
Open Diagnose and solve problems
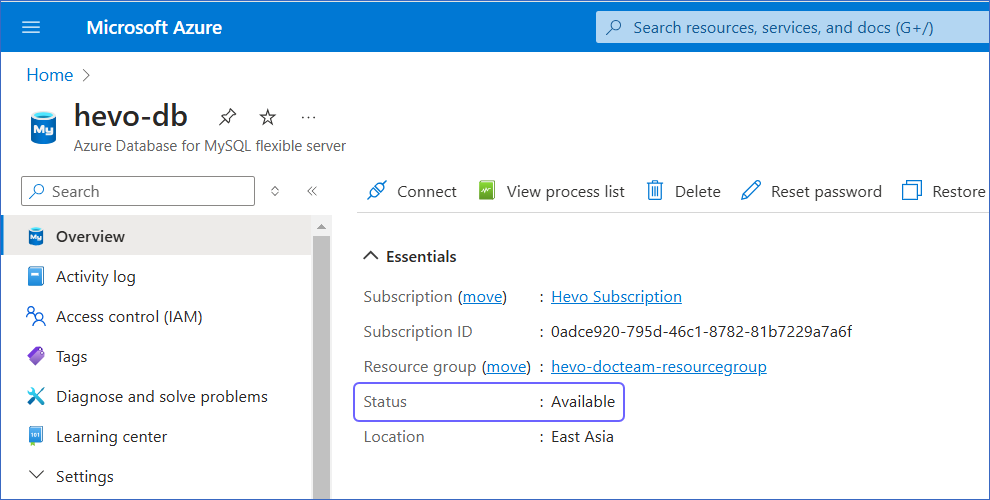[x=162, y=396]
